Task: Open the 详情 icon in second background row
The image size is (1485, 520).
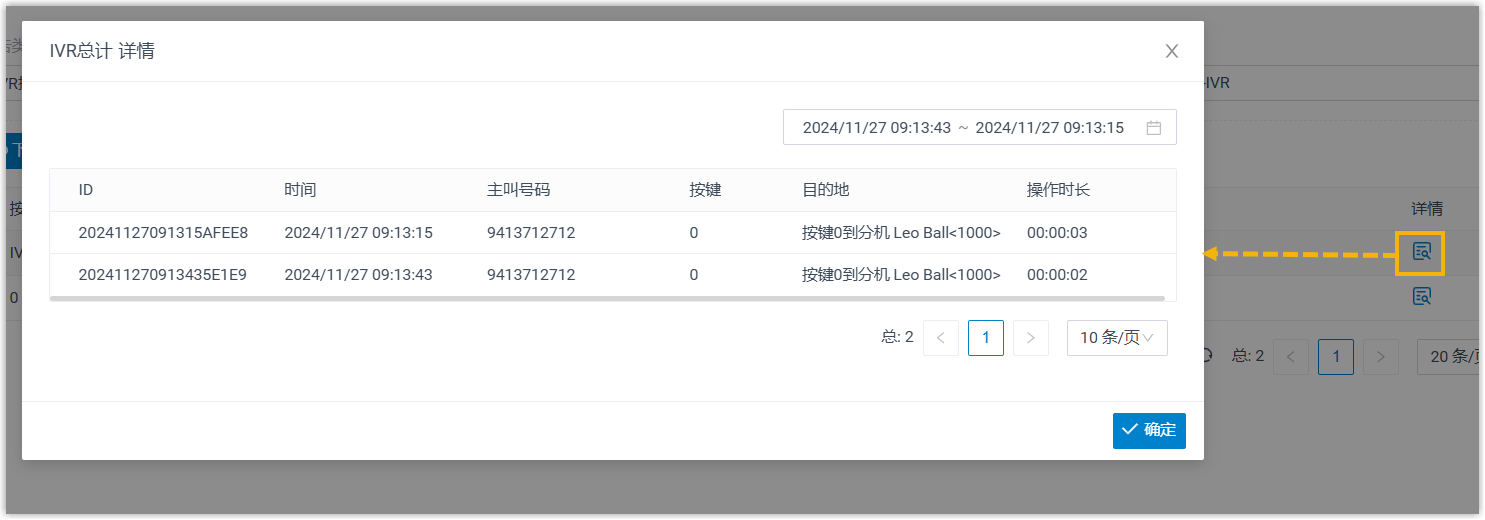Action: coord(1421,296)
